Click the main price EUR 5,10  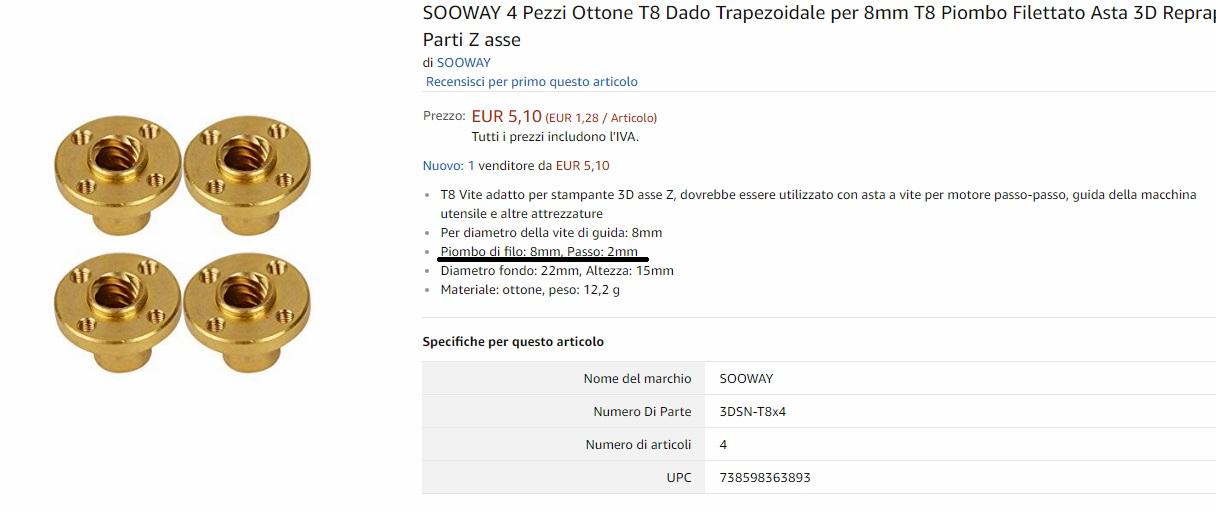(x=506, y=116)
